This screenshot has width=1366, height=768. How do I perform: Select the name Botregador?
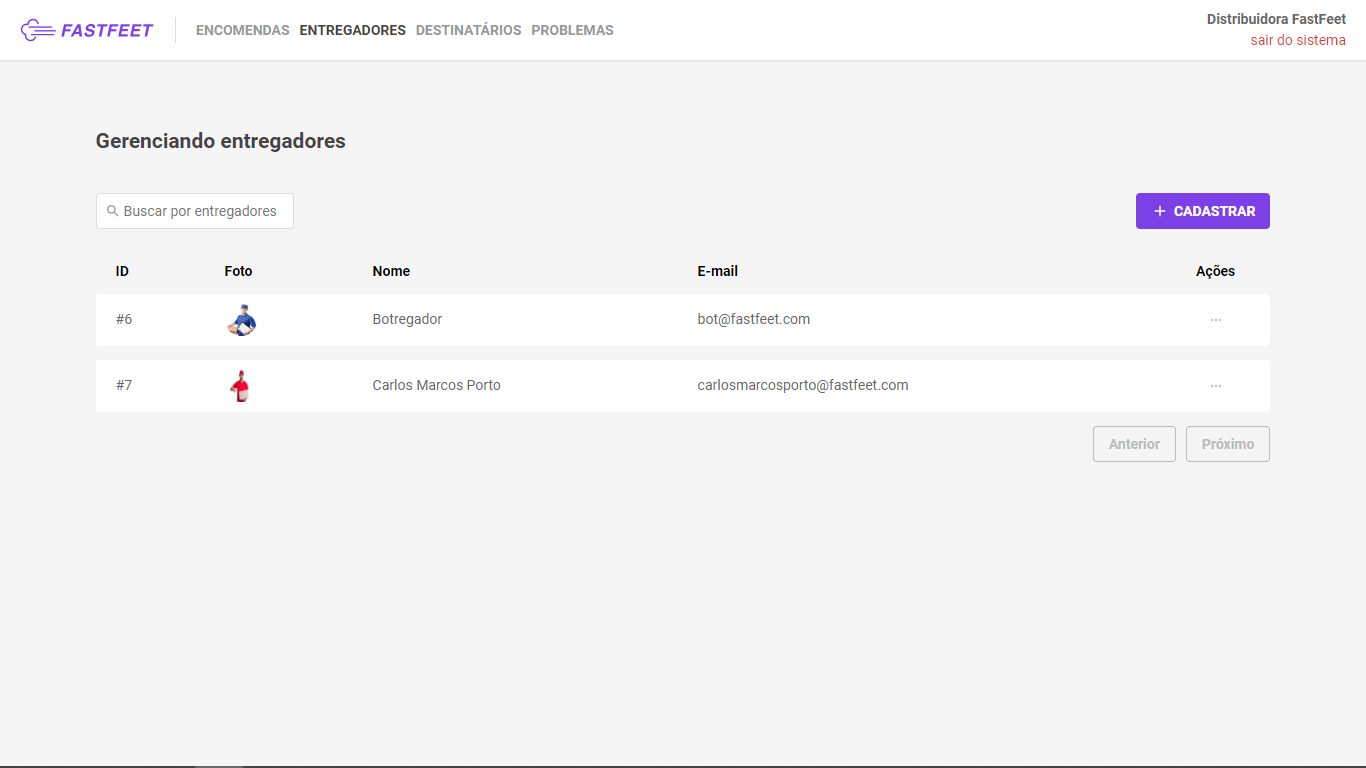coord(407,319)
